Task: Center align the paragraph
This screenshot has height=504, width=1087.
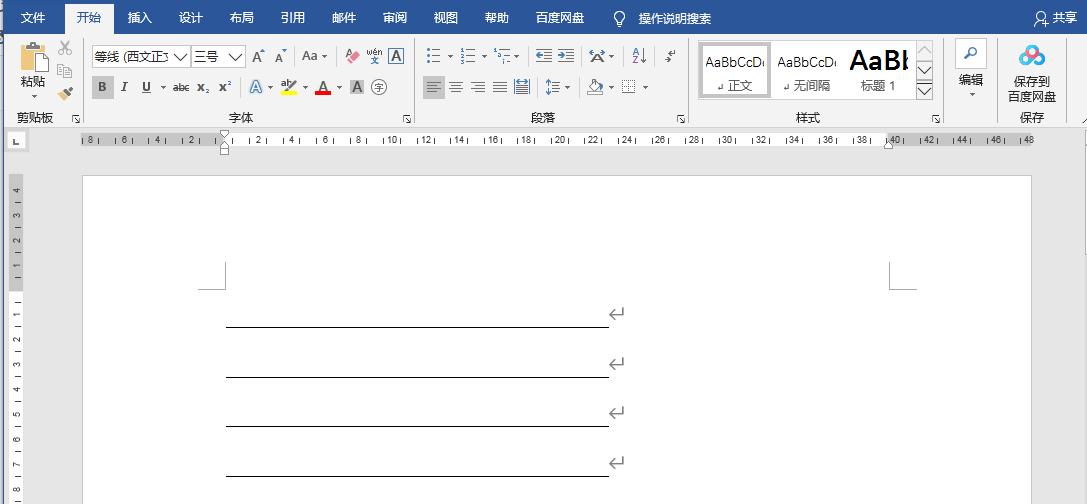Action: tap(456, 87)
